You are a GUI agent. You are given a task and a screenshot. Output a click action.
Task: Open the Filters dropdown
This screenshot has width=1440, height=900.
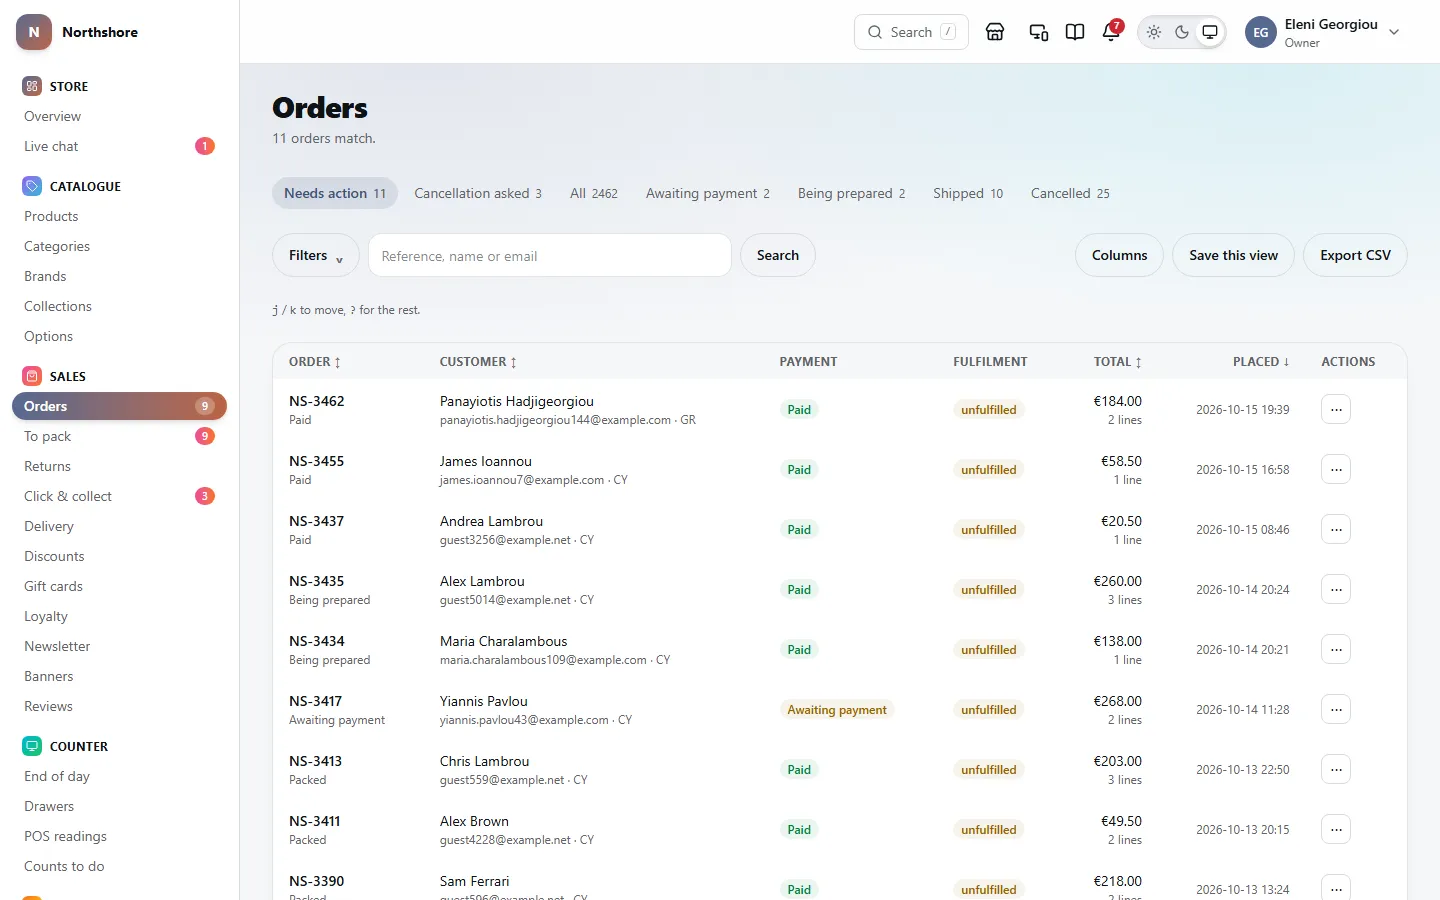point(316,255)
